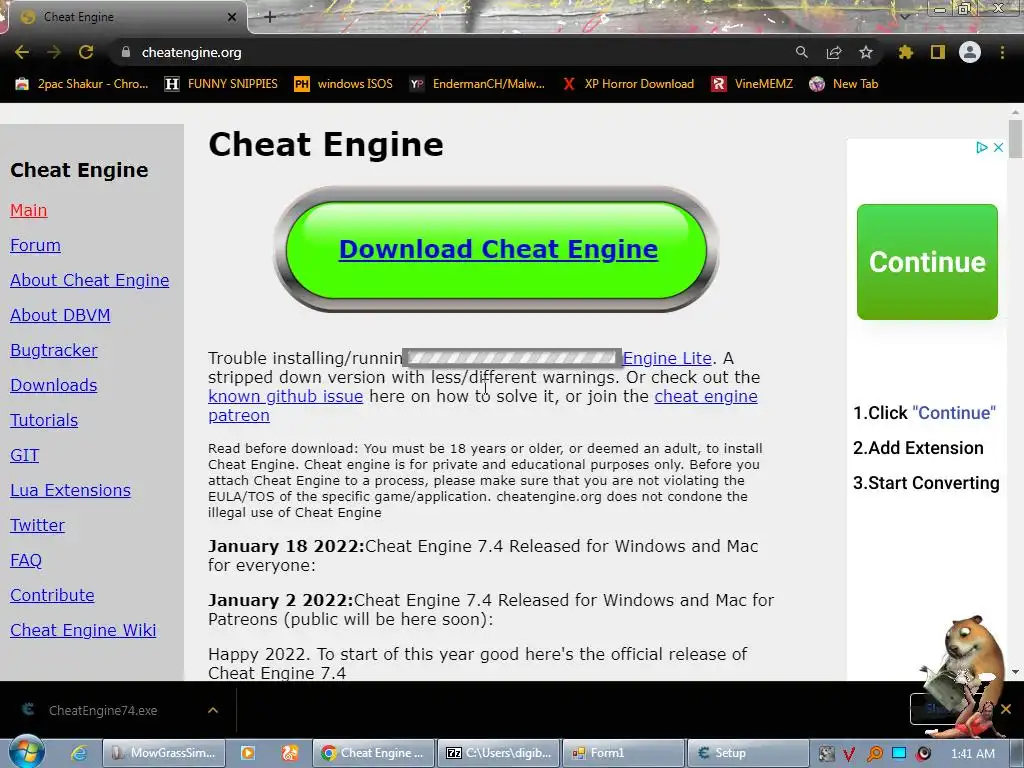This screenshot has height=768, width=1024.
Task: Open the Contribute sidebar link
Action: coord(52,595)
